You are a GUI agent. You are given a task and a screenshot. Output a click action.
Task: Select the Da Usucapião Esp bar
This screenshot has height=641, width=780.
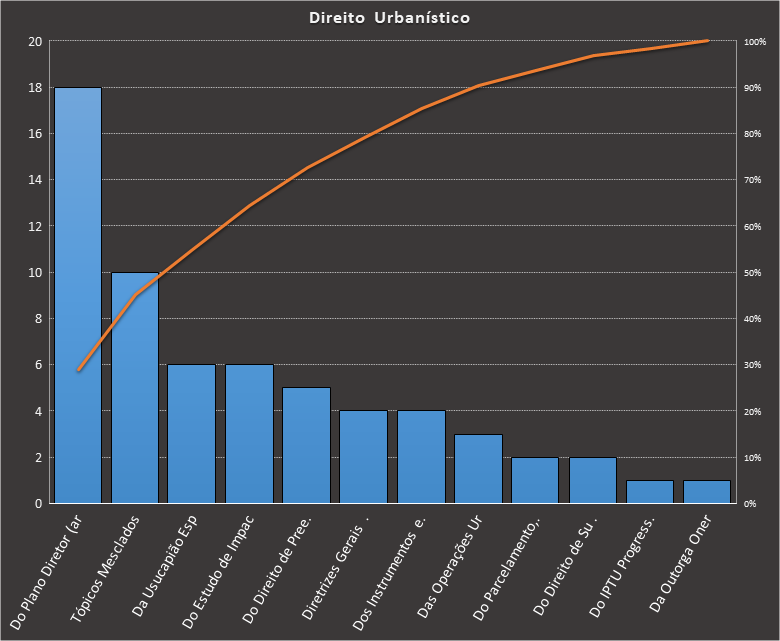click(191, 434)
